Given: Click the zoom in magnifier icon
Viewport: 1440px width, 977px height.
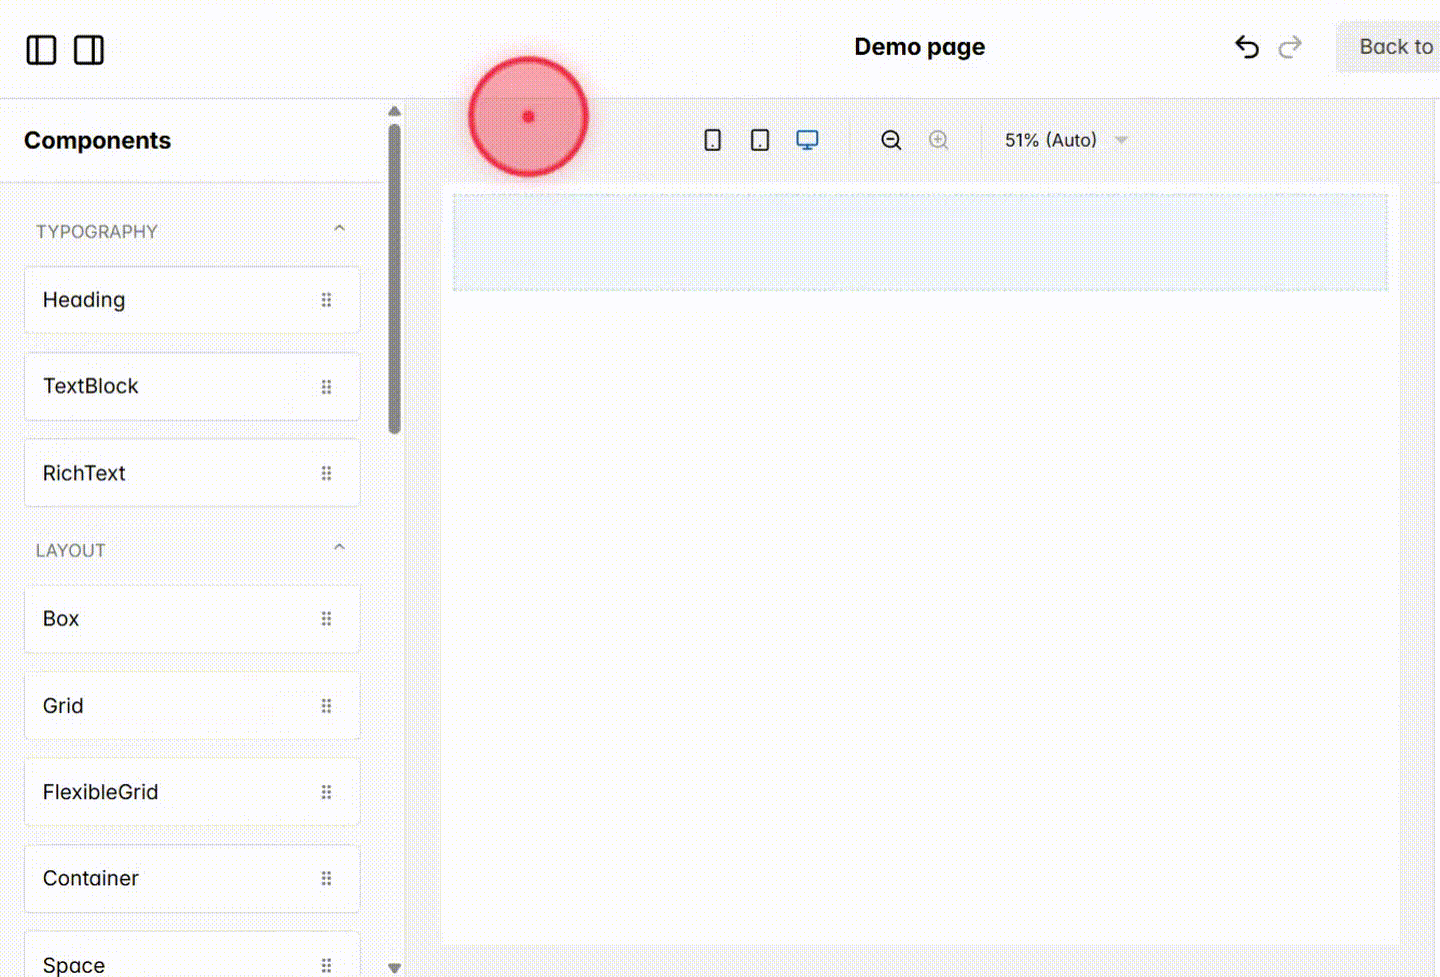Looking at the screenshot, I should 939,140.
